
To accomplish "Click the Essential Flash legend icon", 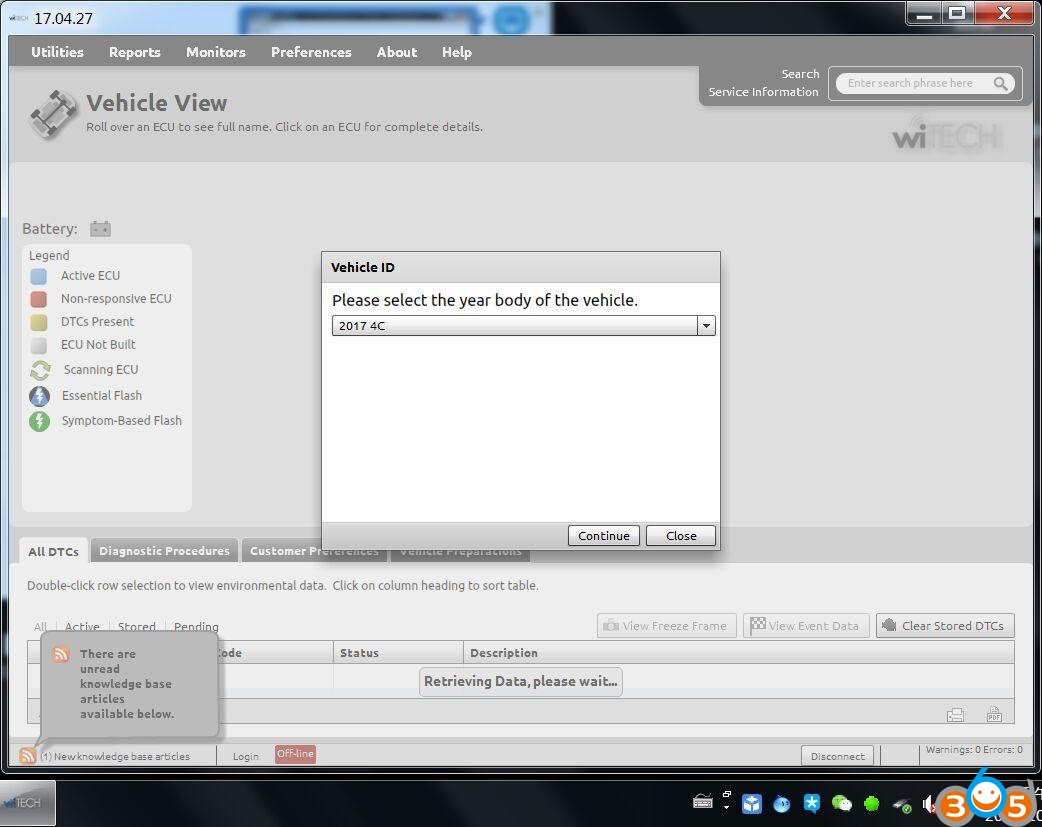I will [x=39, y=396].
